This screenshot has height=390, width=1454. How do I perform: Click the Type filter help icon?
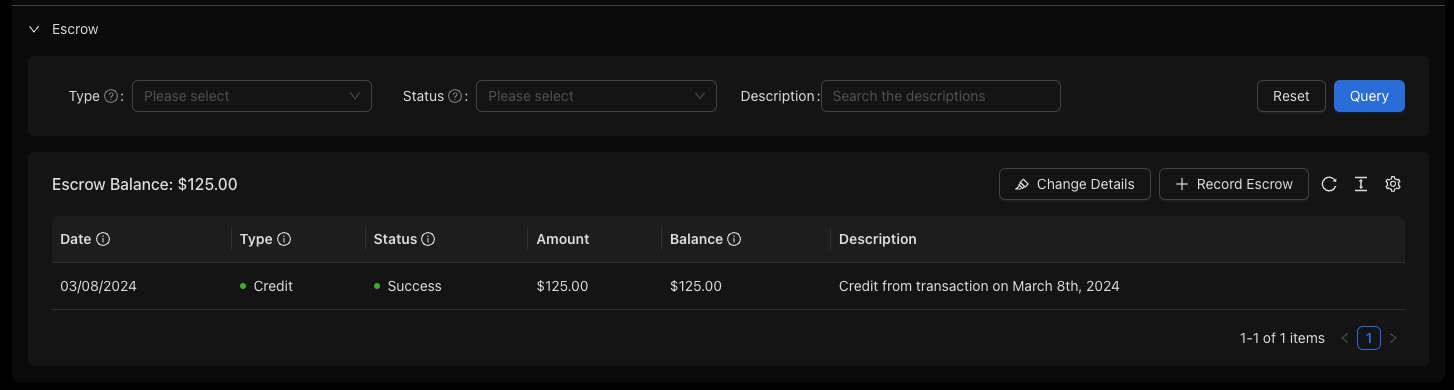pyautogui.click(x=111, y=96)
